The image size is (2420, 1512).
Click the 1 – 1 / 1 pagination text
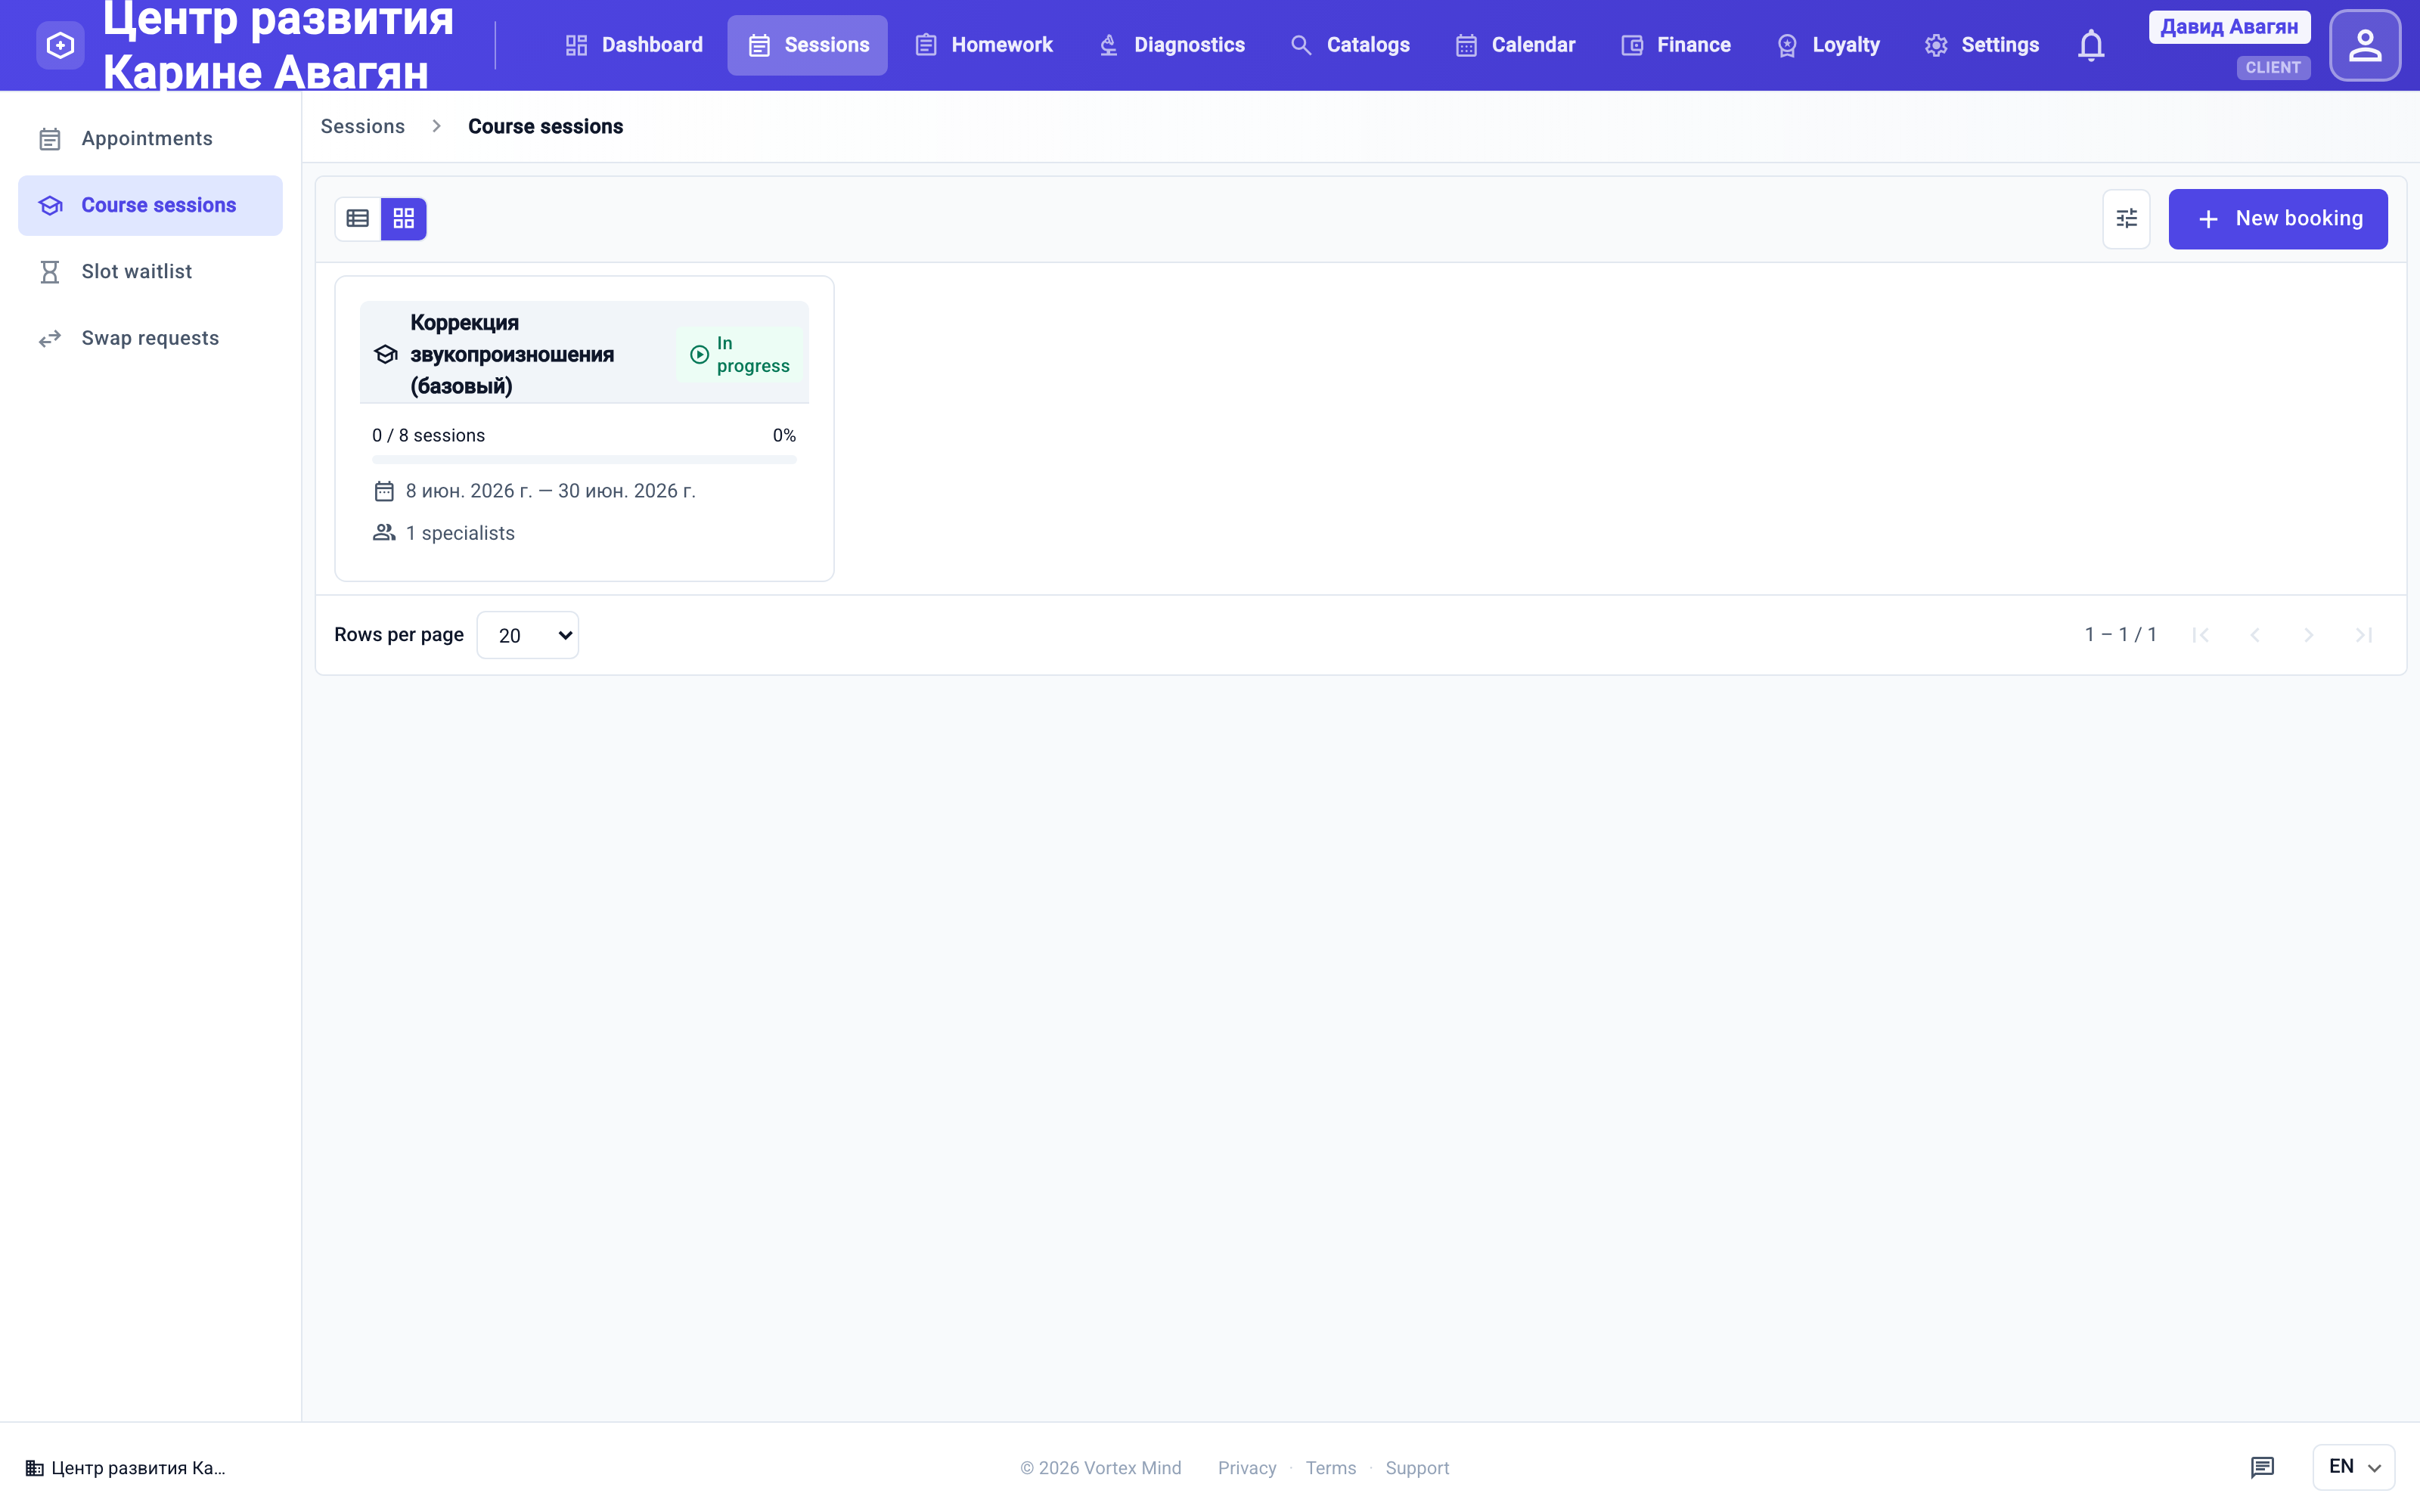2120,635
